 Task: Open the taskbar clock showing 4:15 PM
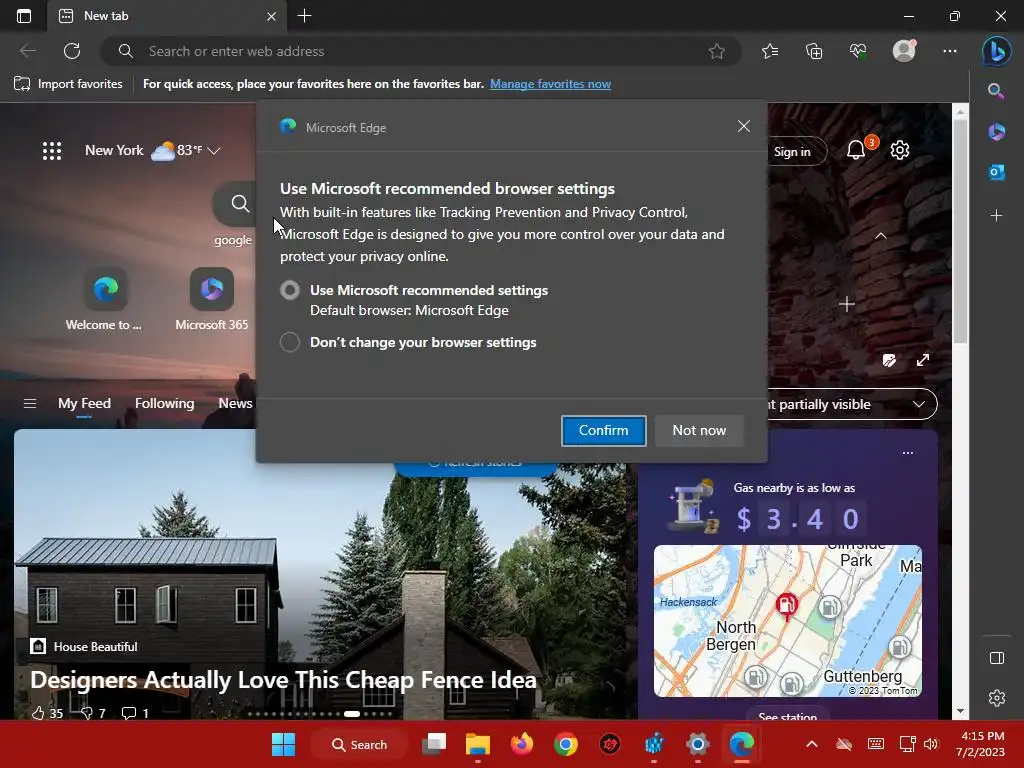coord(980,744)
